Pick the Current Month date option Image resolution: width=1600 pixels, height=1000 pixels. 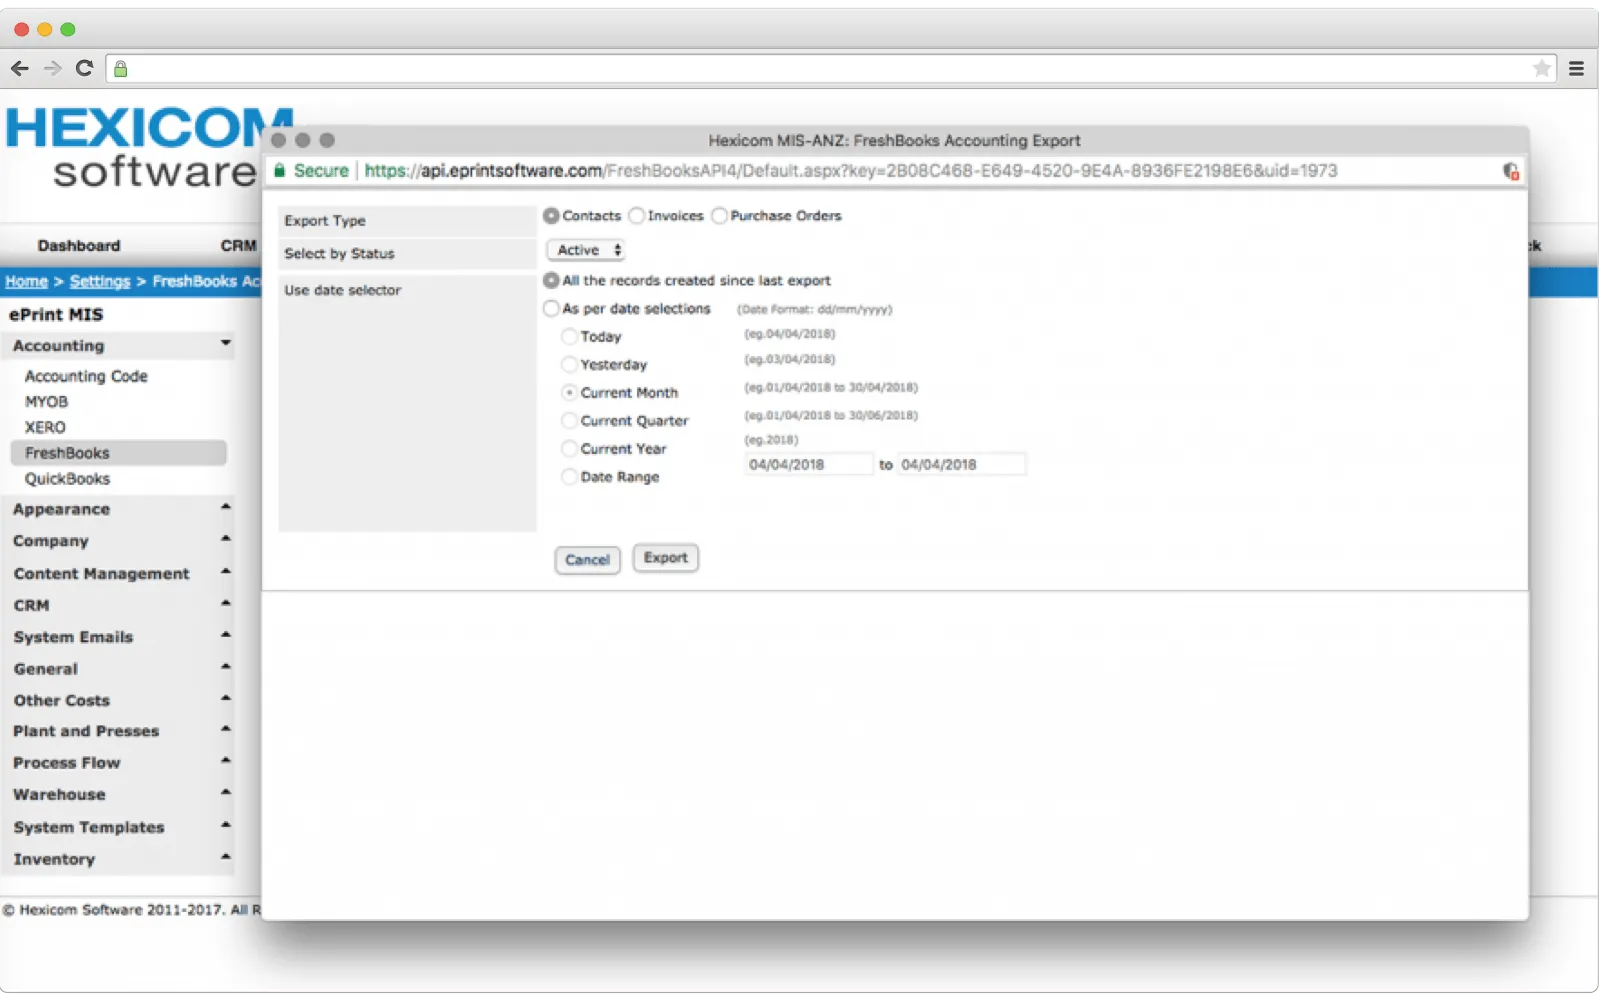click(569, 393)
